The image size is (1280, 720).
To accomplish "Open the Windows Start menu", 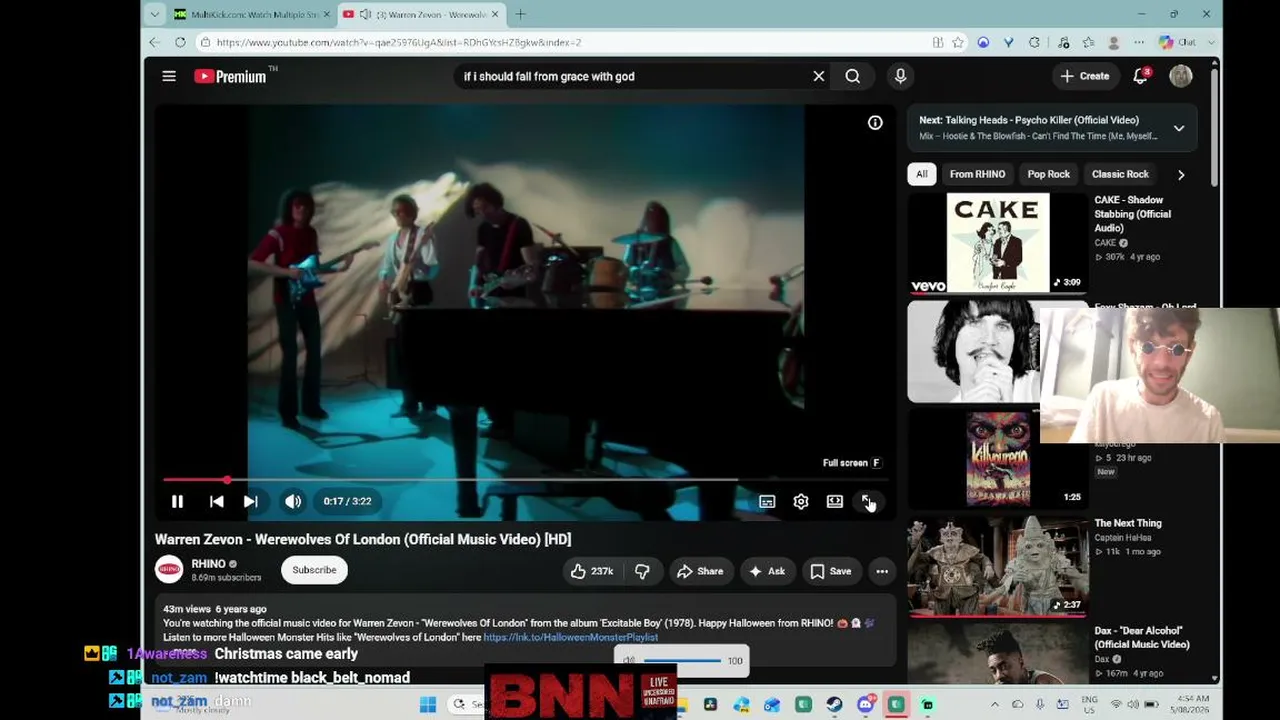I will point(428,705).
